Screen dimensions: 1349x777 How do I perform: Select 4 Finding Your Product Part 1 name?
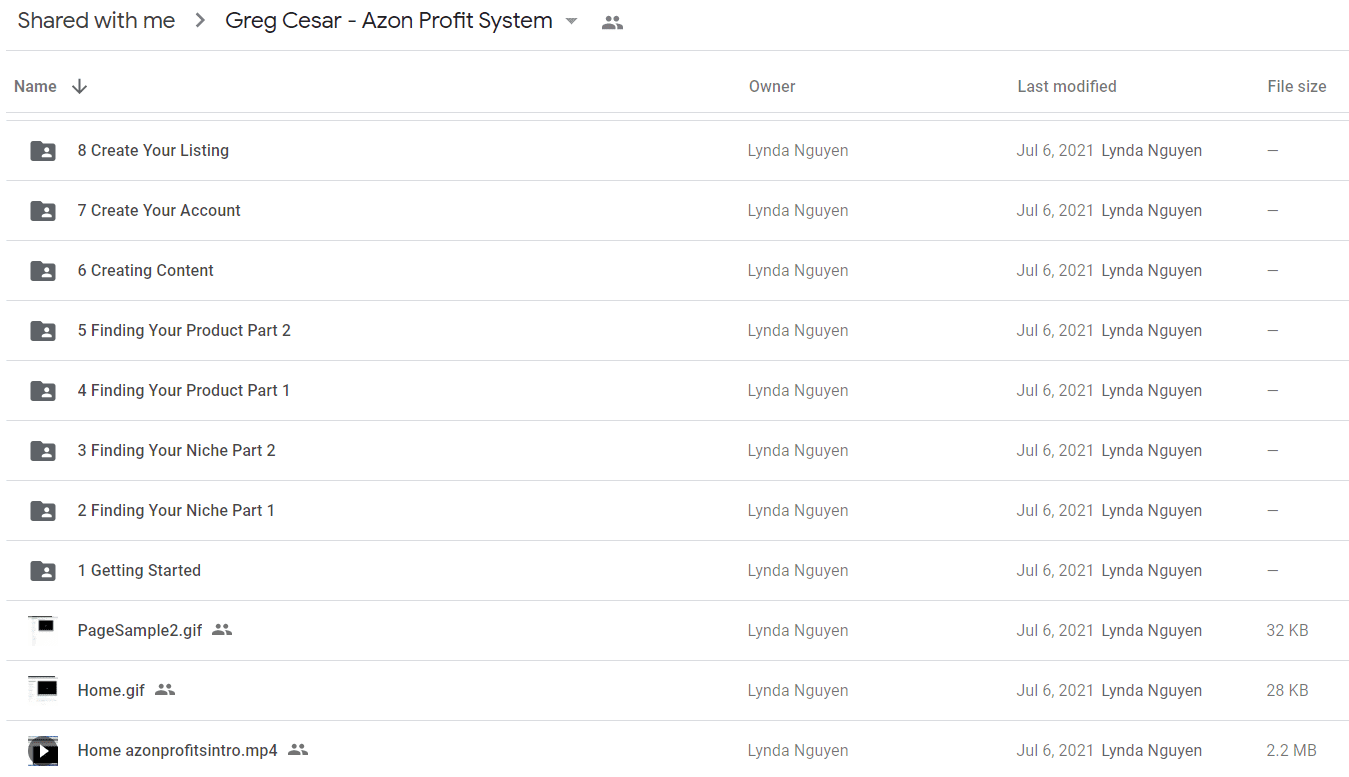[184, 390]
